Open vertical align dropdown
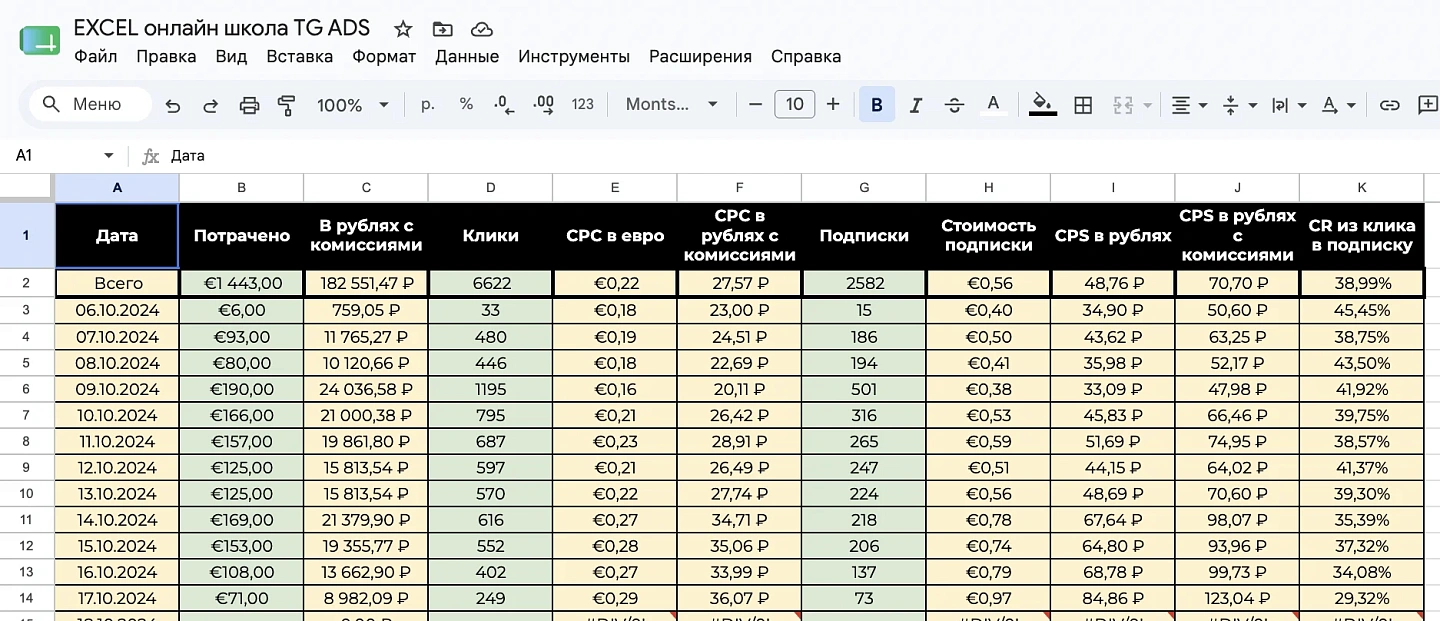This screenshot has width=1440, height=621. [x=1240, y=104]
